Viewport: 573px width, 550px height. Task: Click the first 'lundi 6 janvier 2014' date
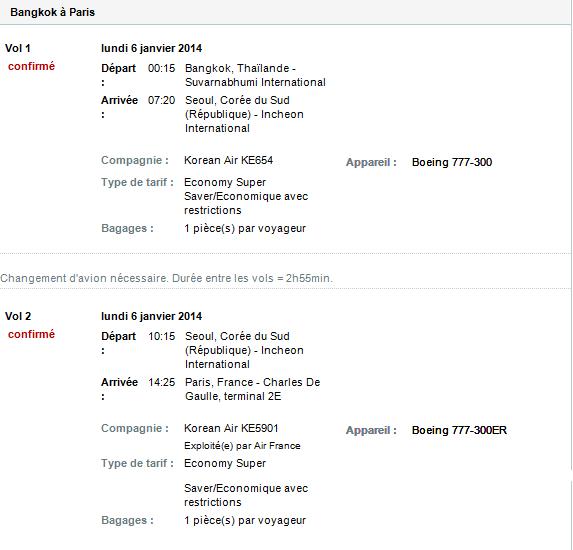click(151, 48)
